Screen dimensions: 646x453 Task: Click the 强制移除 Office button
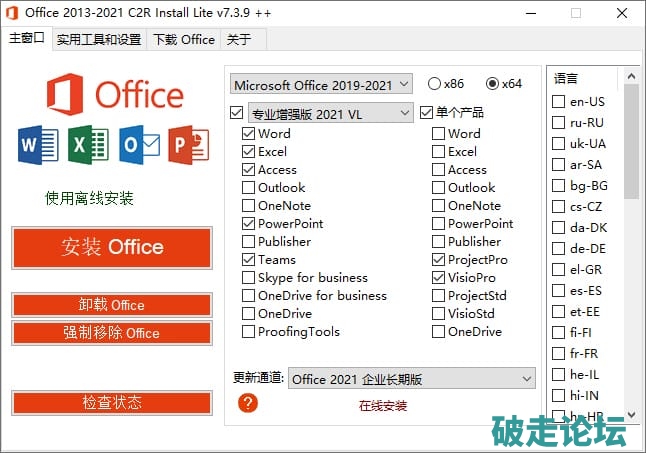pos(111,333)
